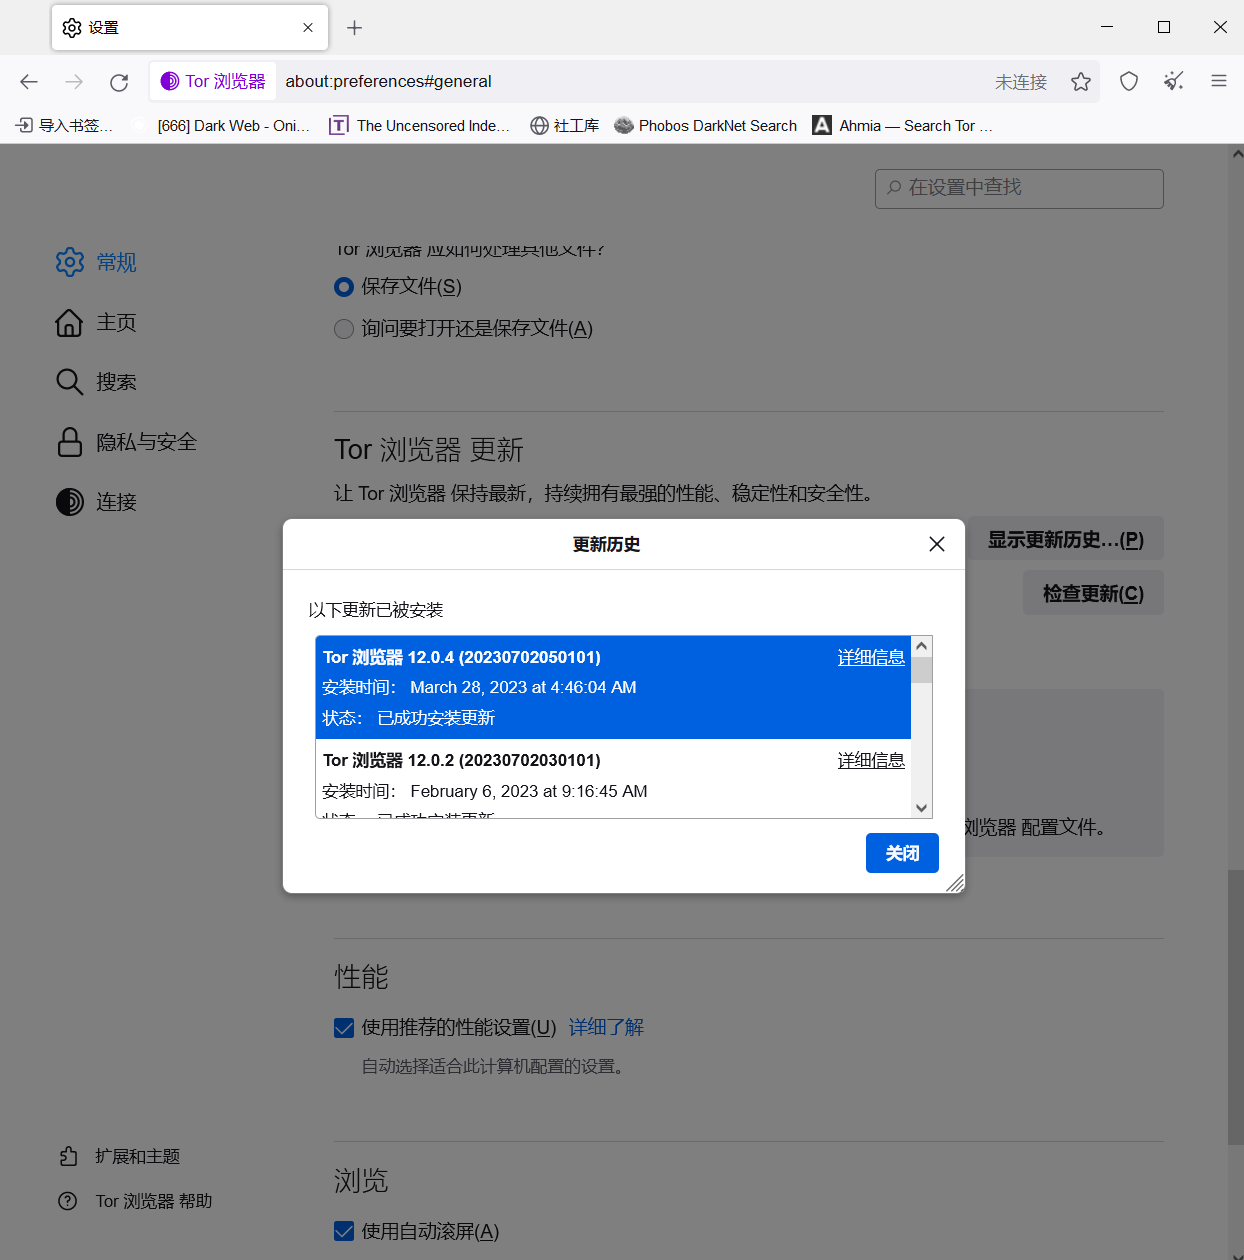This screenshot has height=1260, width=1244.
Task: Open the 社工库 bookmark
Action: pos(565,125)
